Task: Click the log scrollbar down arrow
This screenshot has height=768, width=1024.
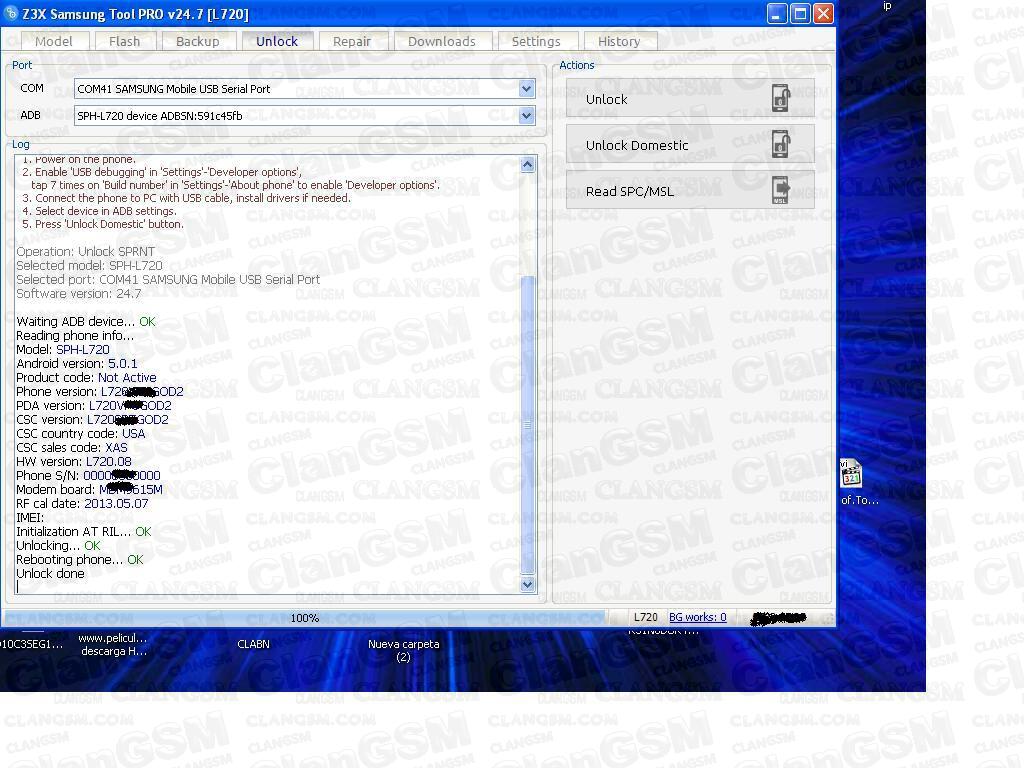Action: (x=528, y=584)
